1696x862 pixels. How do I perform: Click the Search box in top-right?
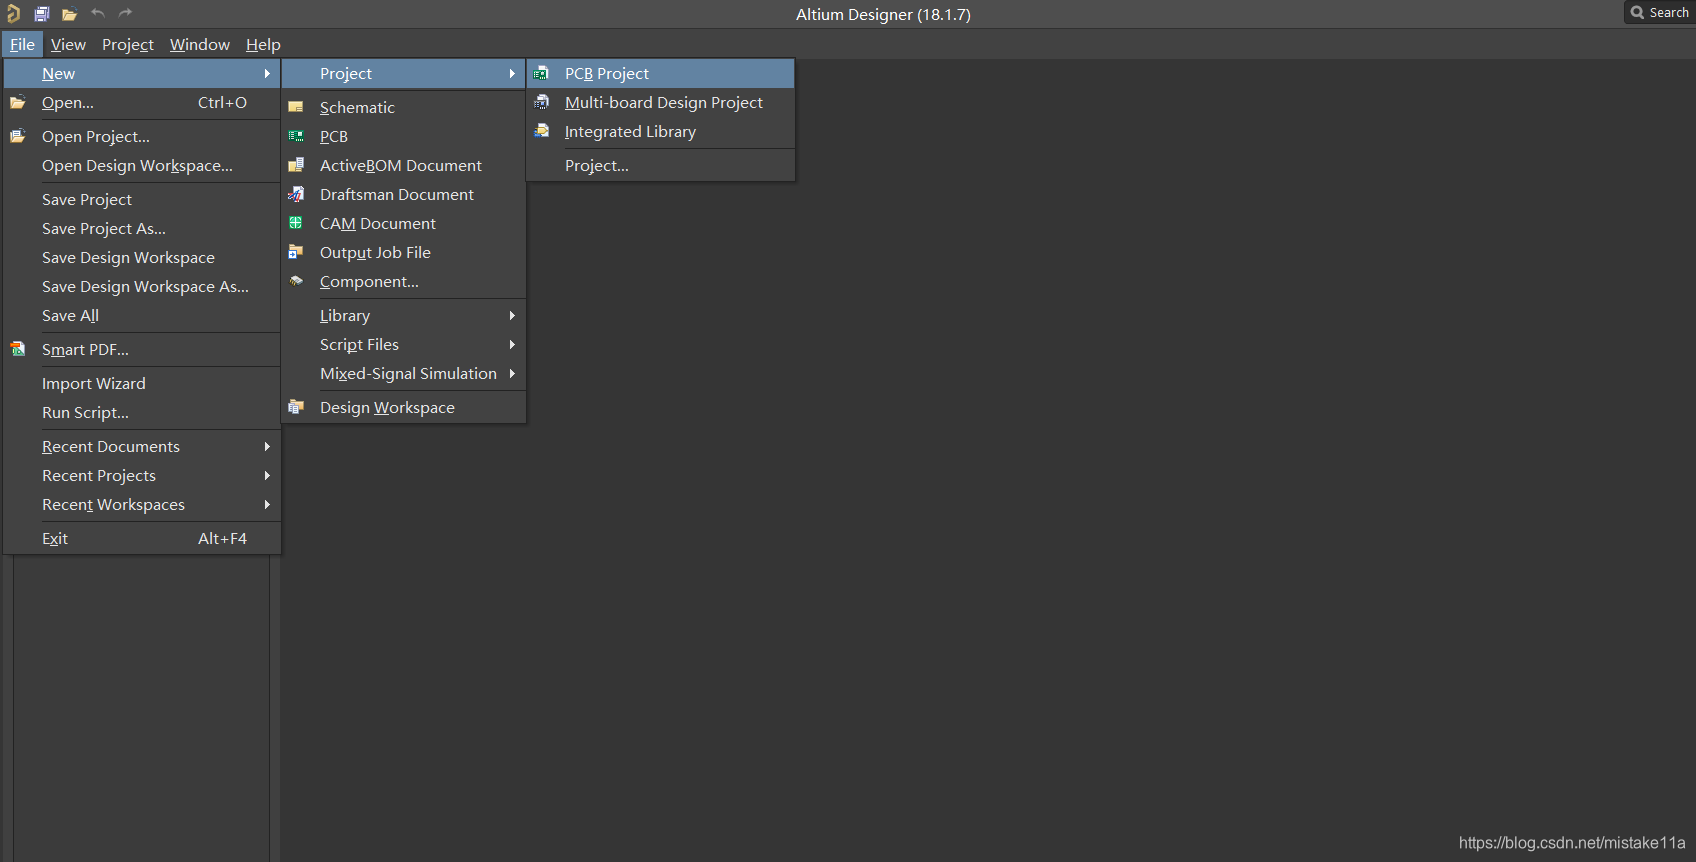1660,13
